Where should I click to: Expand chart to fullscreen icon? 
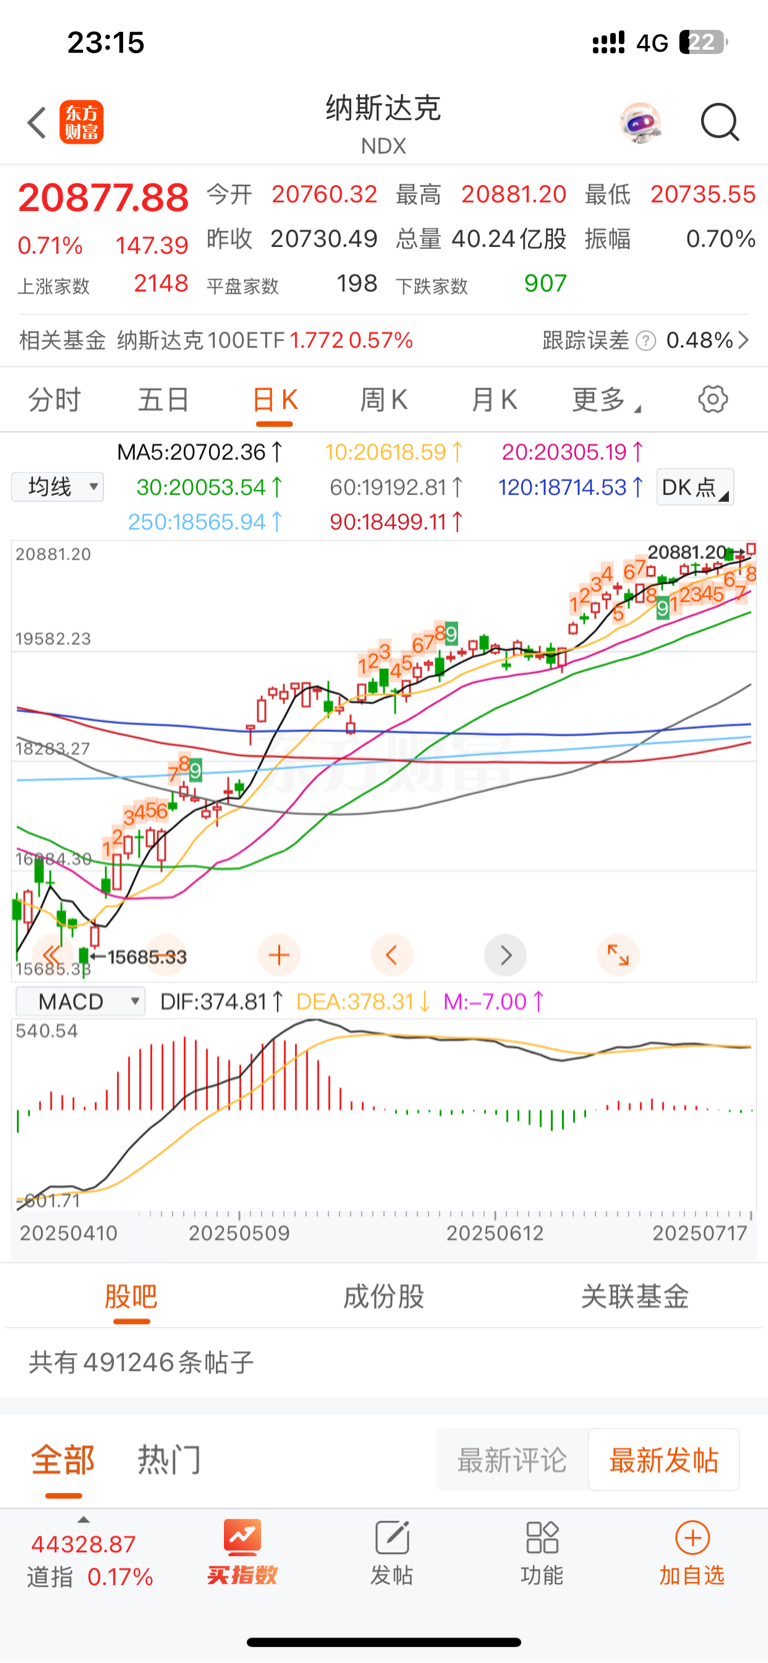[x=618, y=955]
